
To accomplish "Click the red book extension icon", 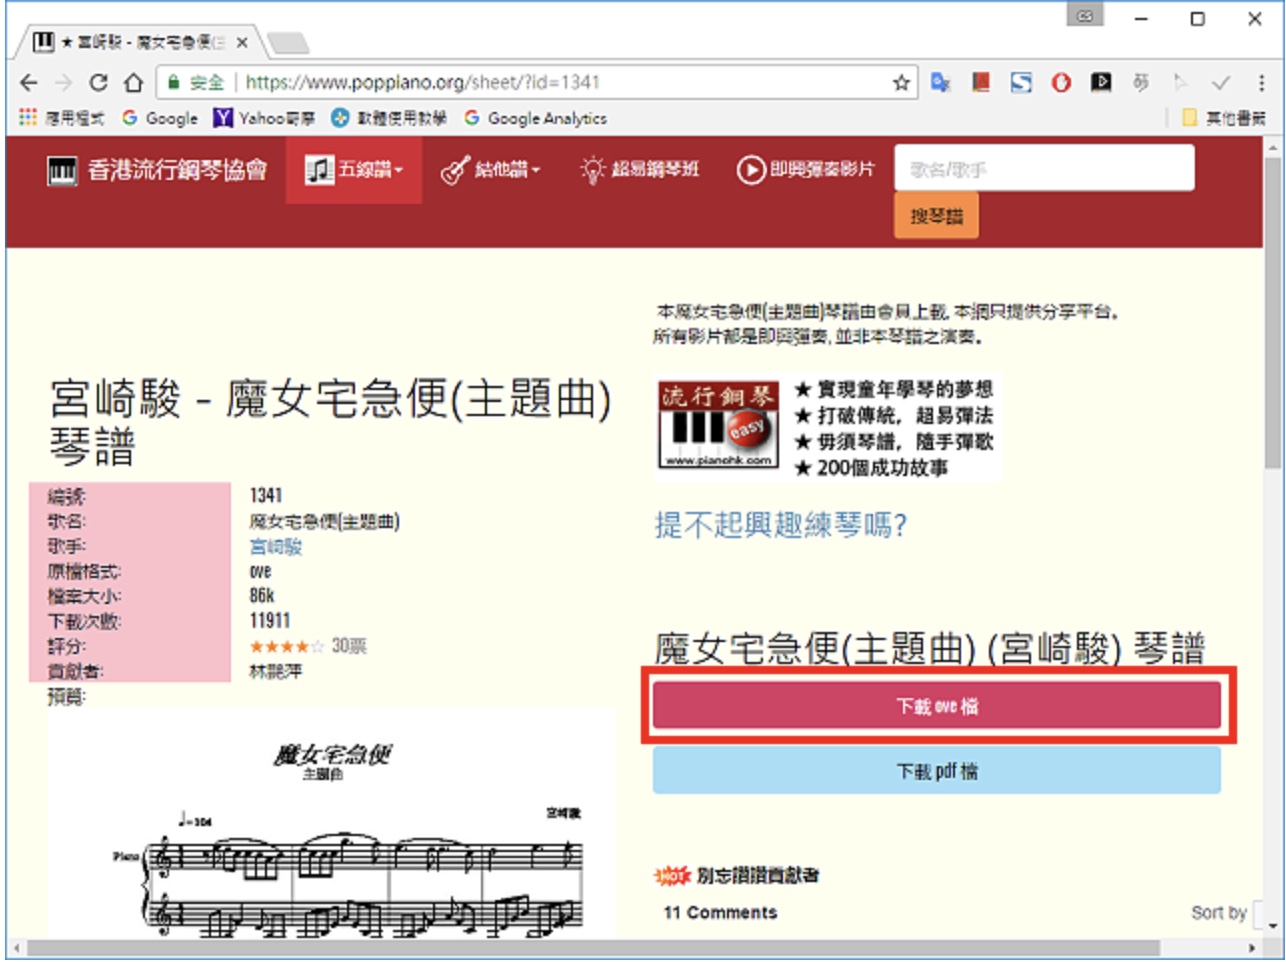I will click(981, 82).
